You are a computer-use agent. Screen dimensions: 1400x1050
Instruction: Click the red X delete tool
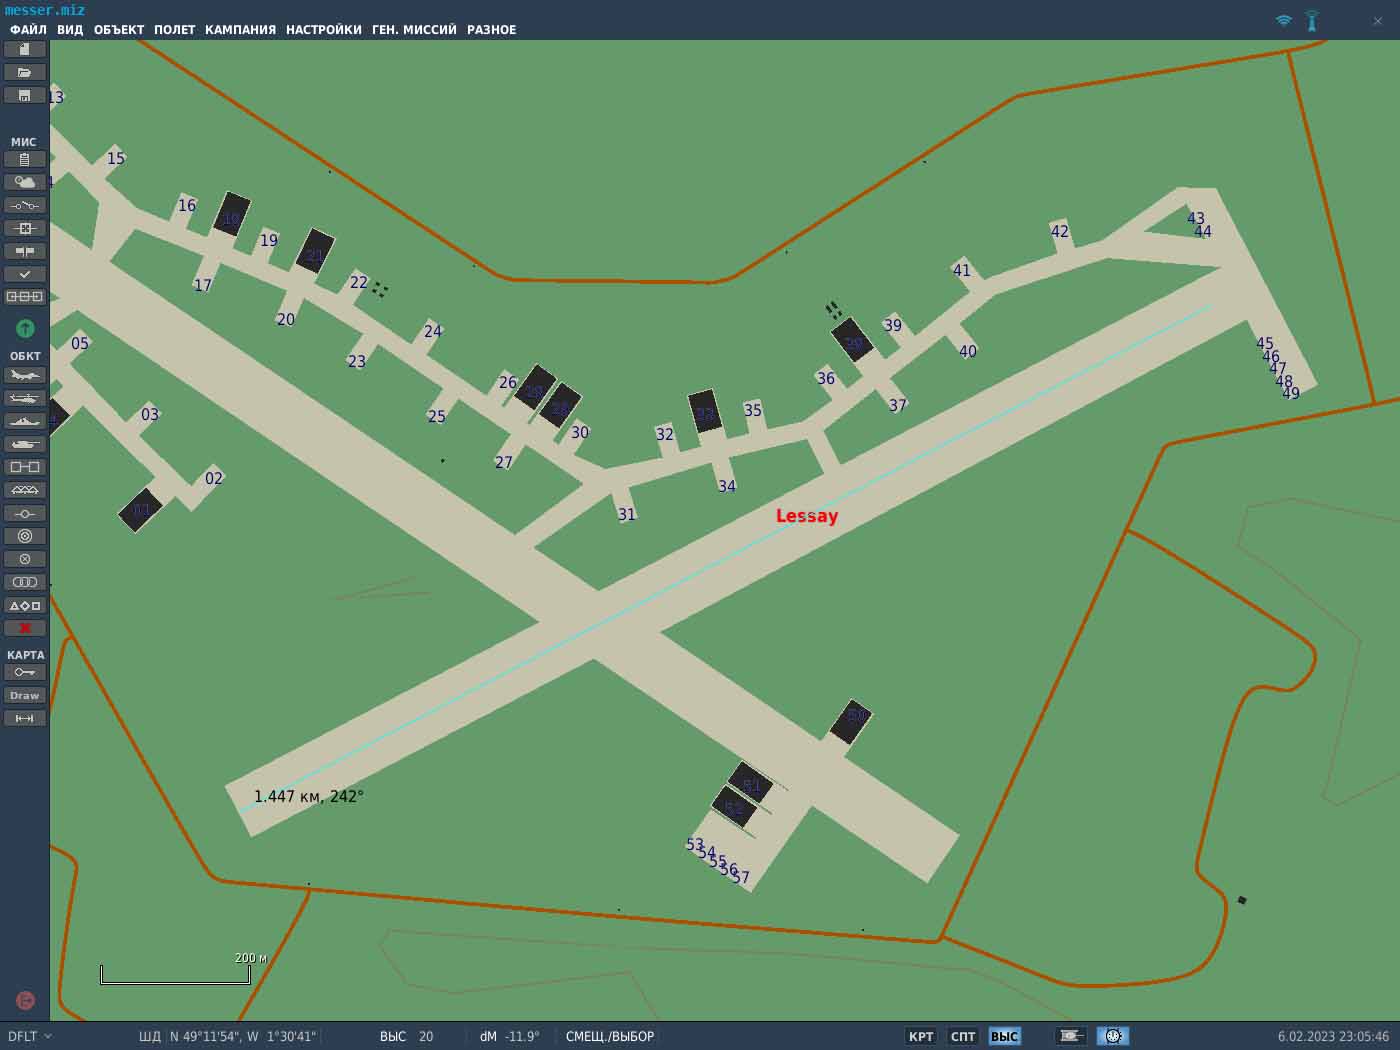[25, 628]
